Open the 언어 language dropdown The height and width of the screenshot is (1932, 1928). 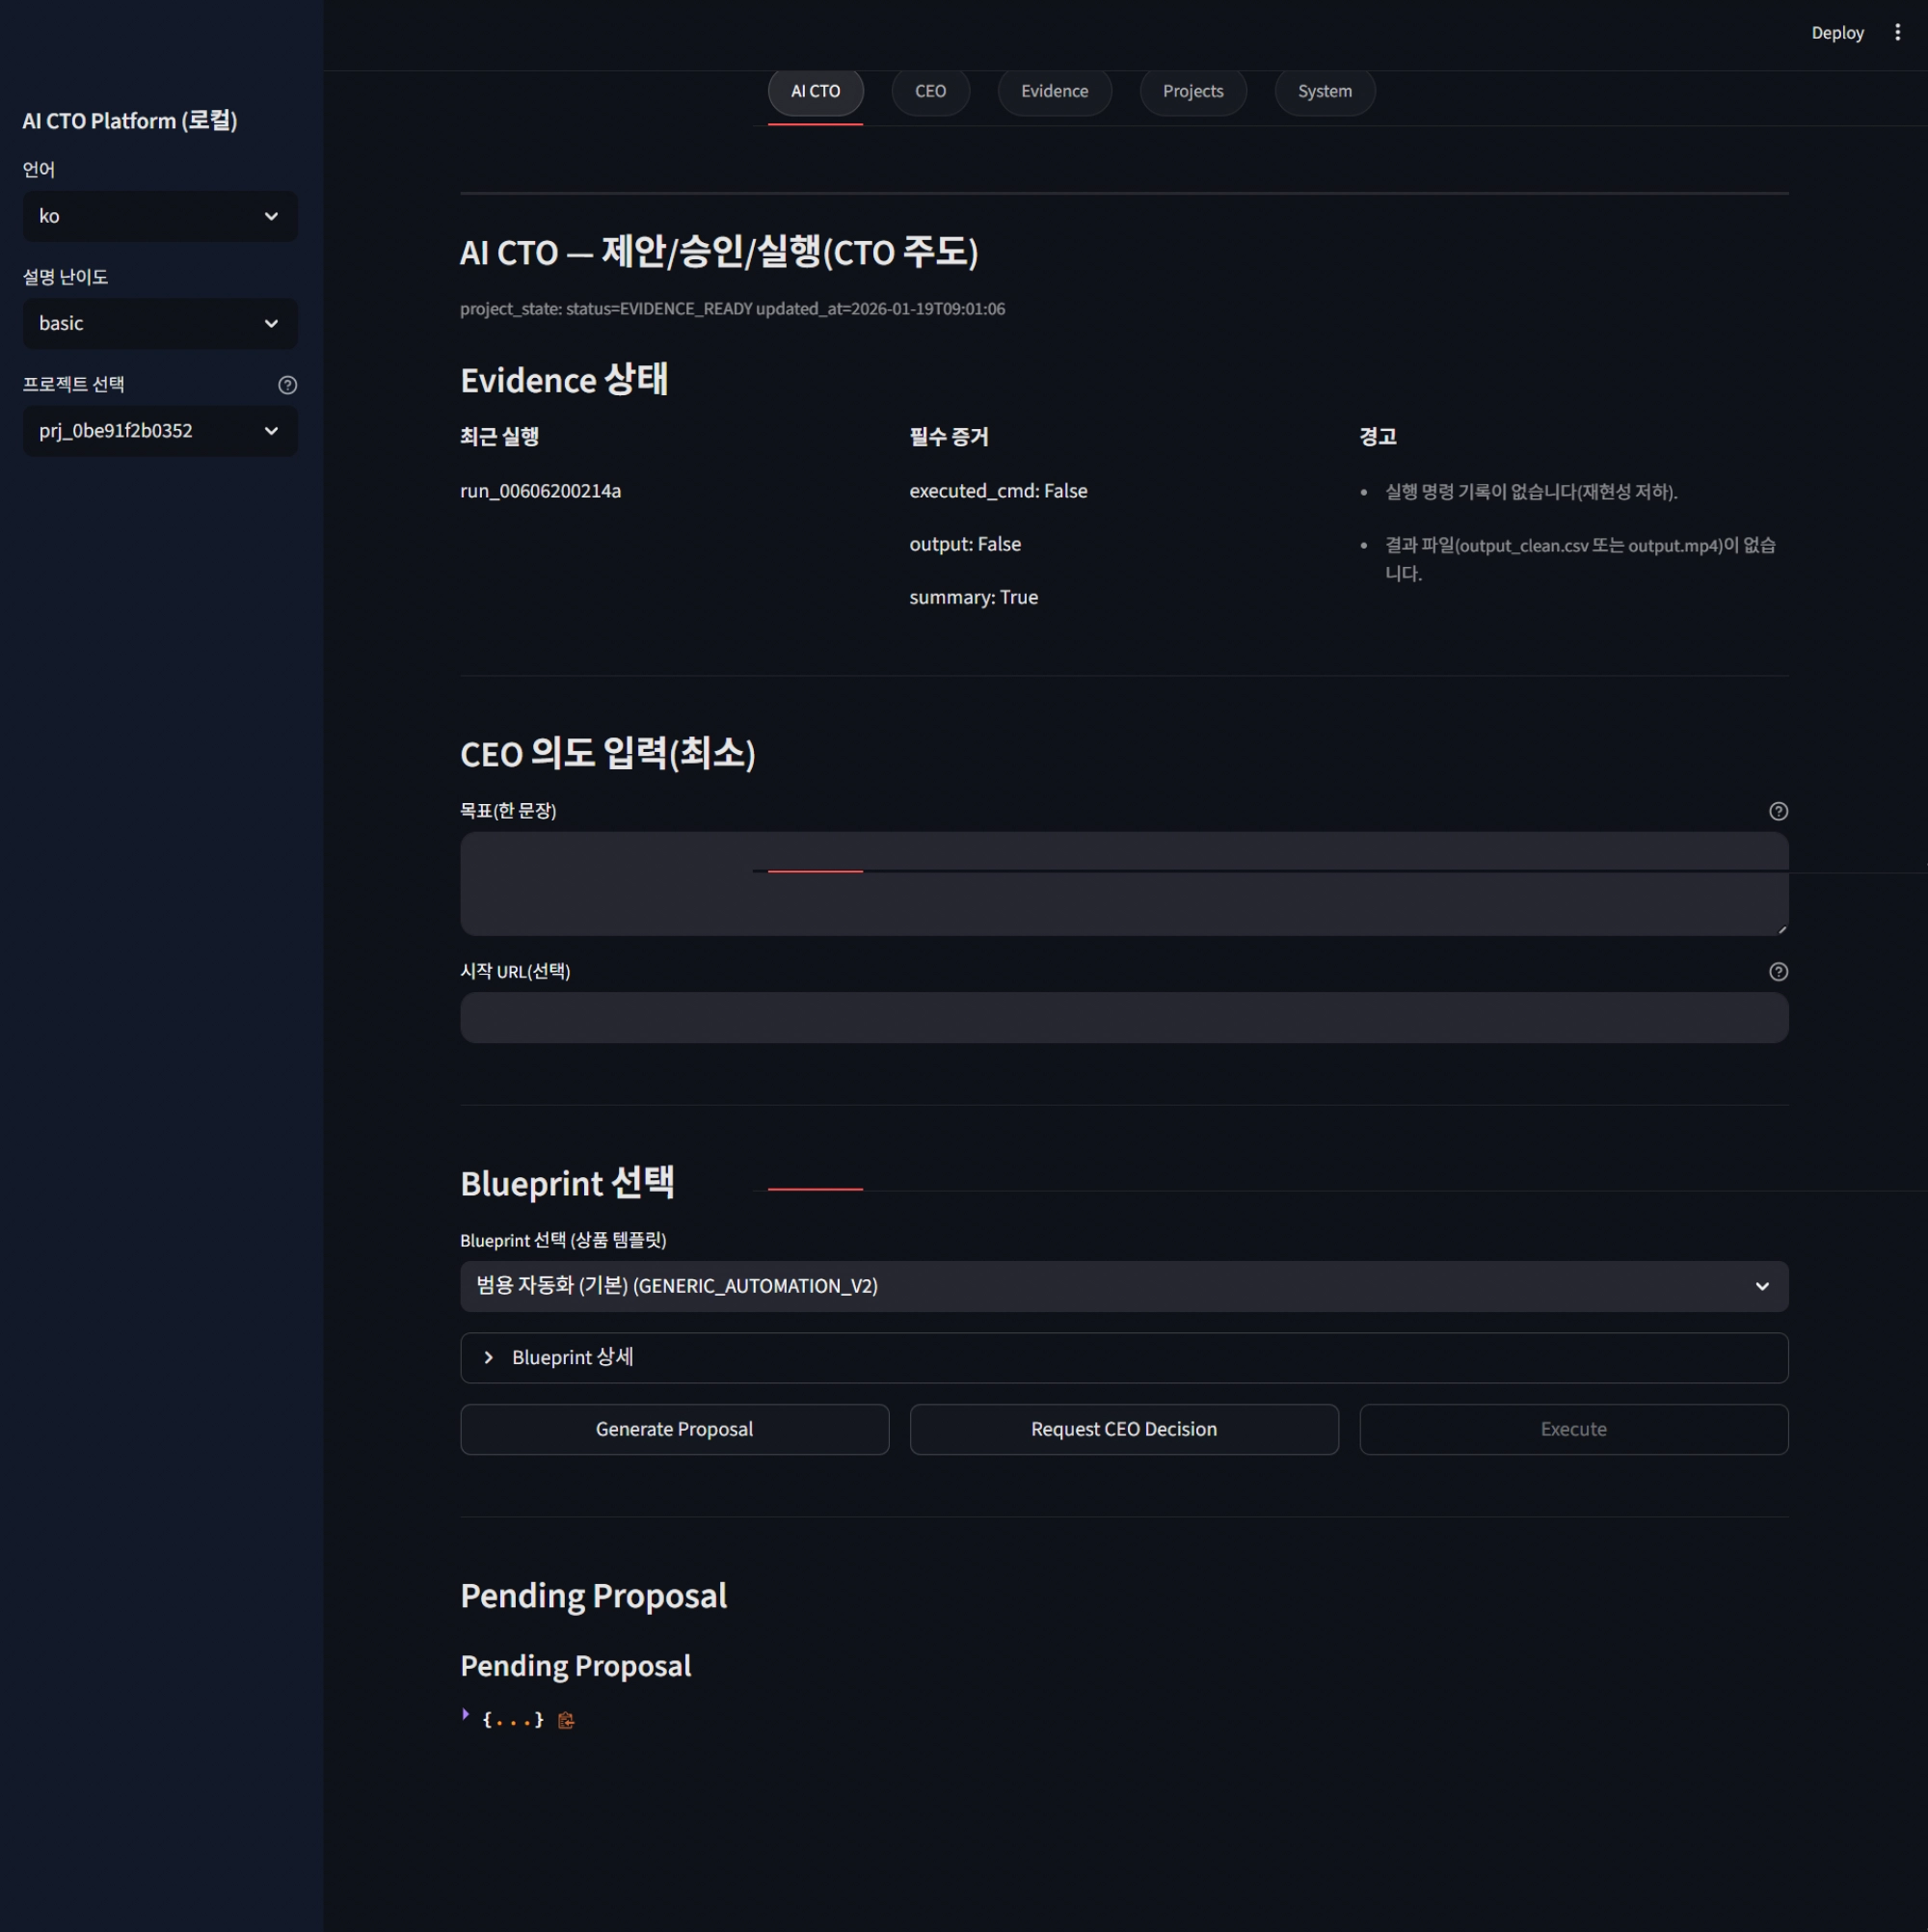[160, 216]
